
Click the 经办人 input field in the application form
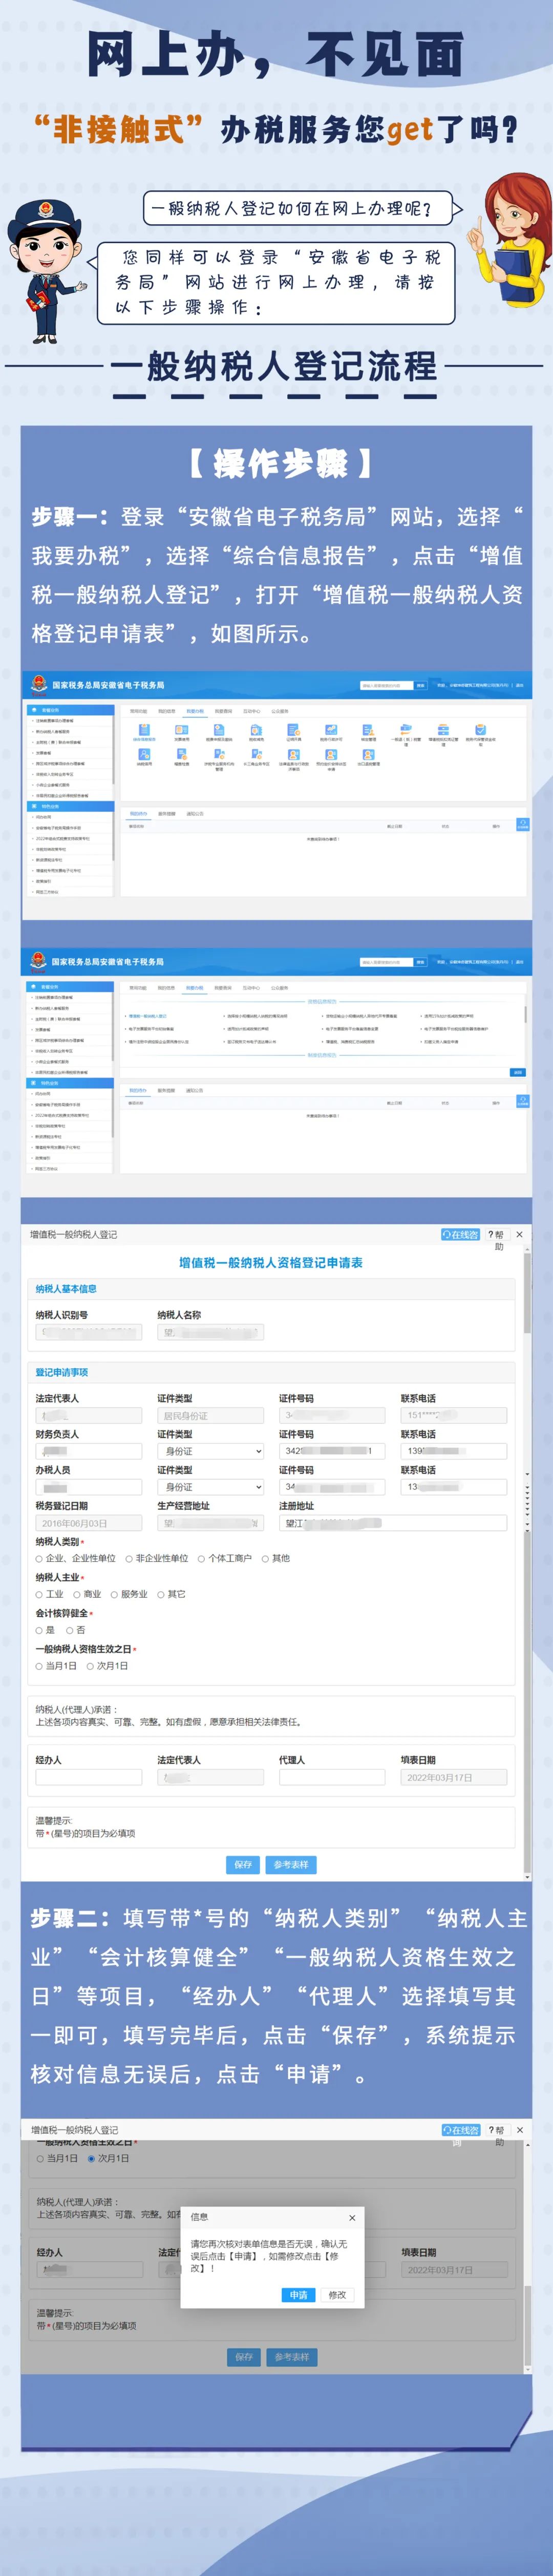click(x=89, y=1777)
